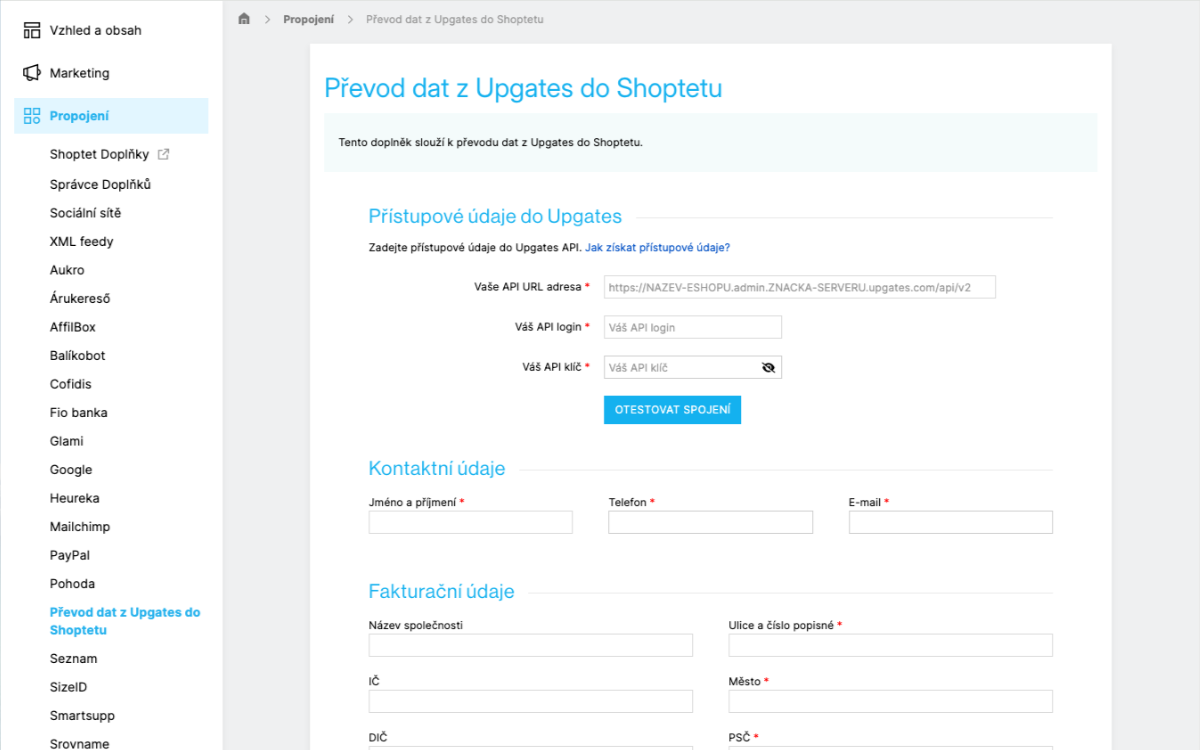Open the Aukro integration
The height and width of the screenshot is (750, 1200).
click(67, 270)
